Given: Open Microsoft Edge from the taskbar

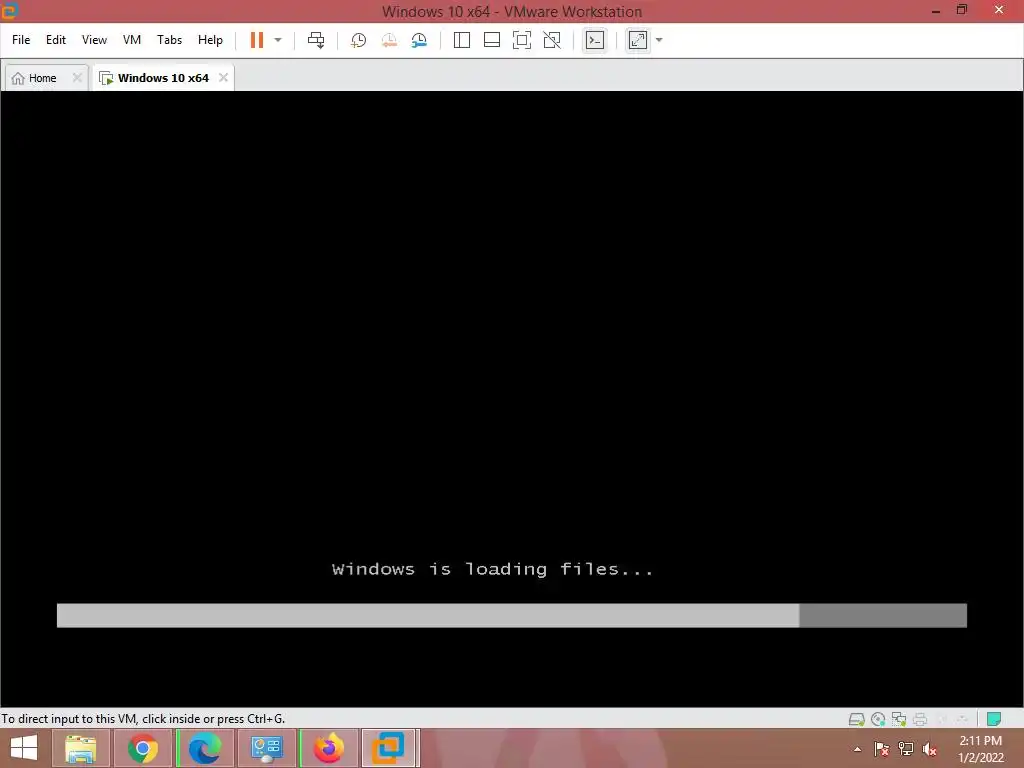Looking at the screenshot, I should [x=204, y=748].
